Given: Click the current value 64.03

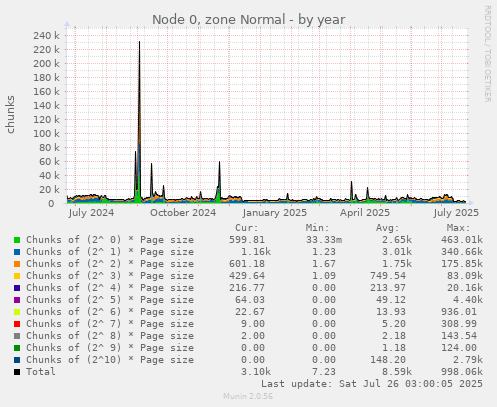Looking at the screenshot, I should click(250, 300).
